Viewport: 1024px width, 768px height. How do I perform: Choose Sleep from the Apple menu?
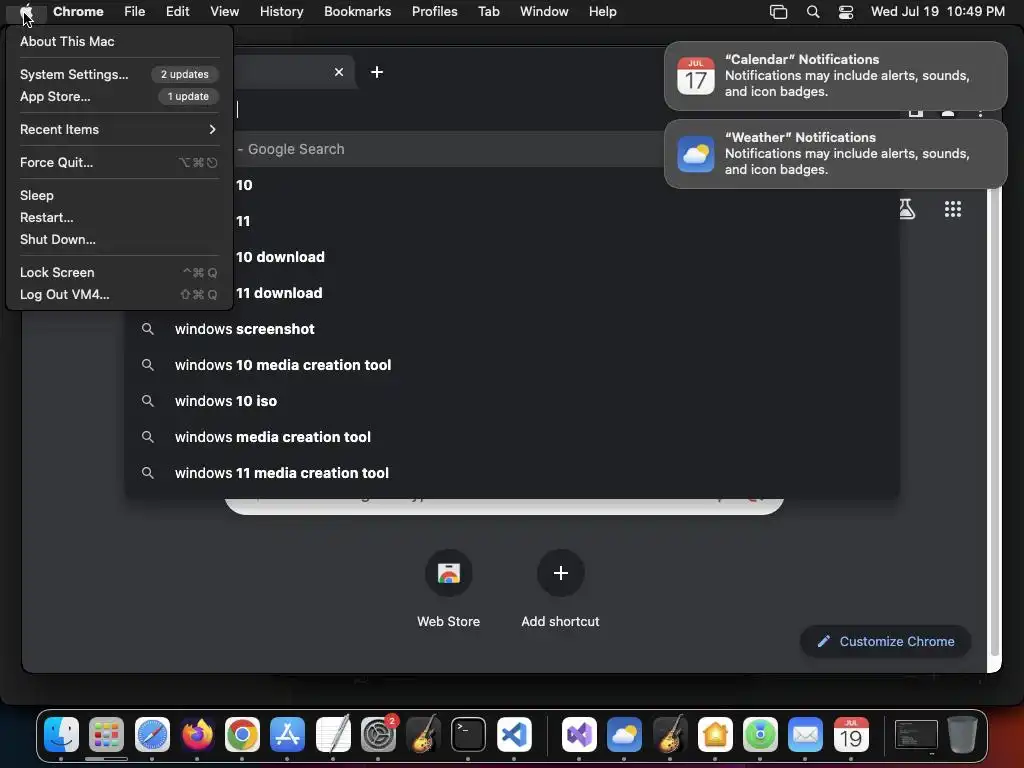pyautogui.click(x=119, y=195)
